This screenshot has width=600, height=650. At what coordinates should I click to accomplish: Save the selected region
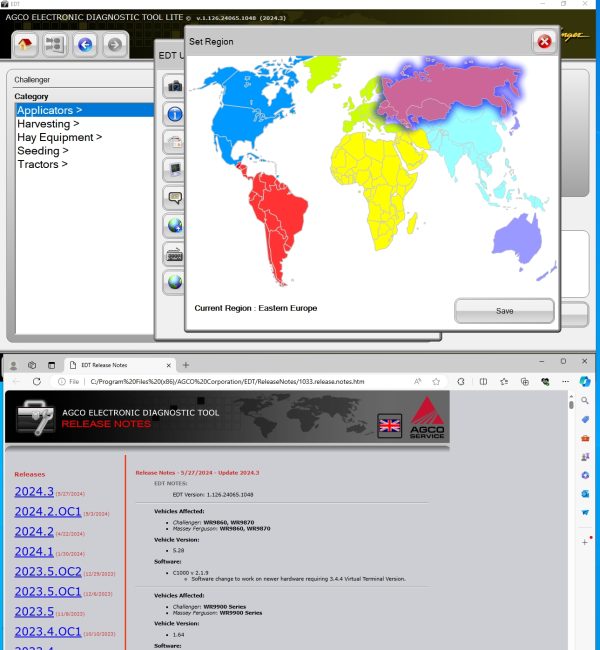click(504, 311)
